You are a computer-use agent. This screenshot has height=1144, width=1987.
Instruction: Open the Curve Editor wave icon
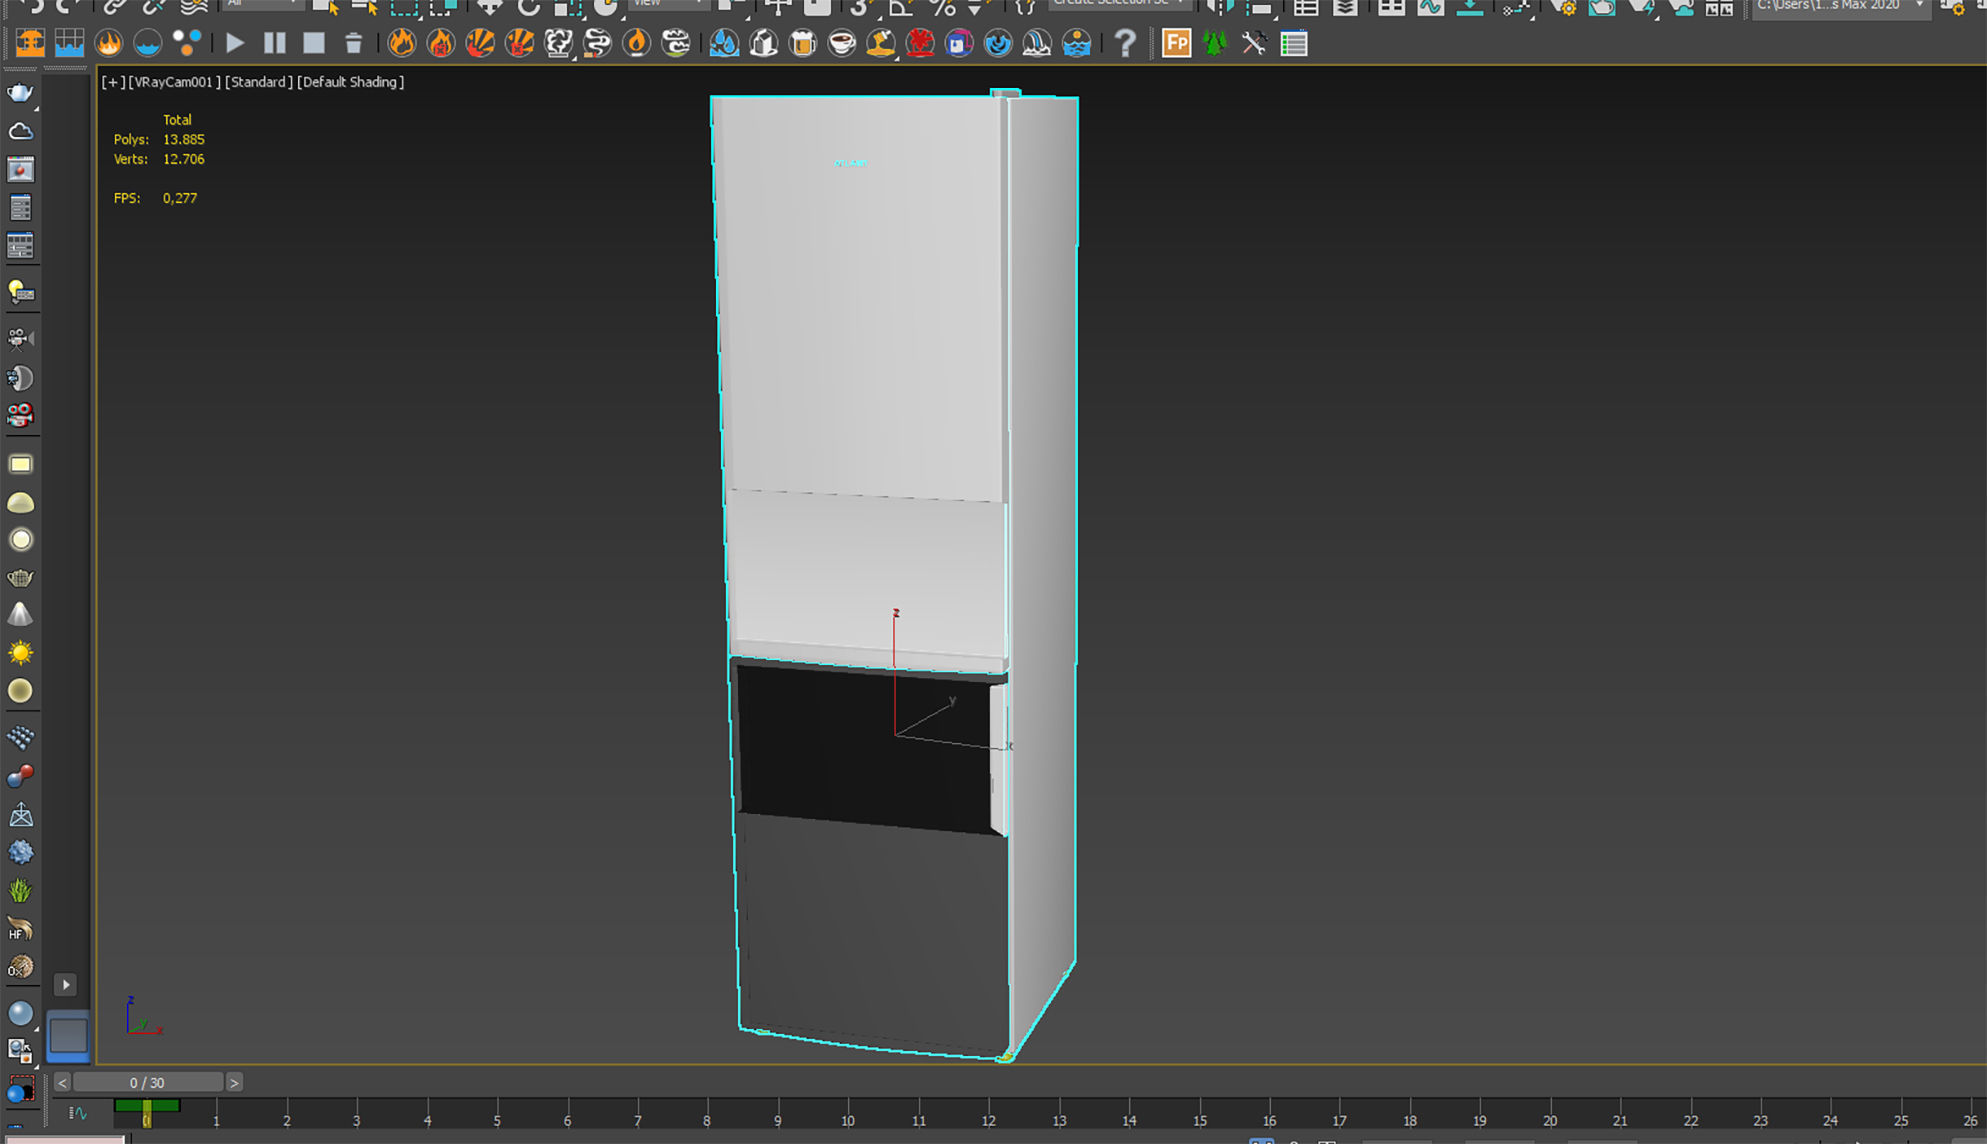[x=1431, y=6]
